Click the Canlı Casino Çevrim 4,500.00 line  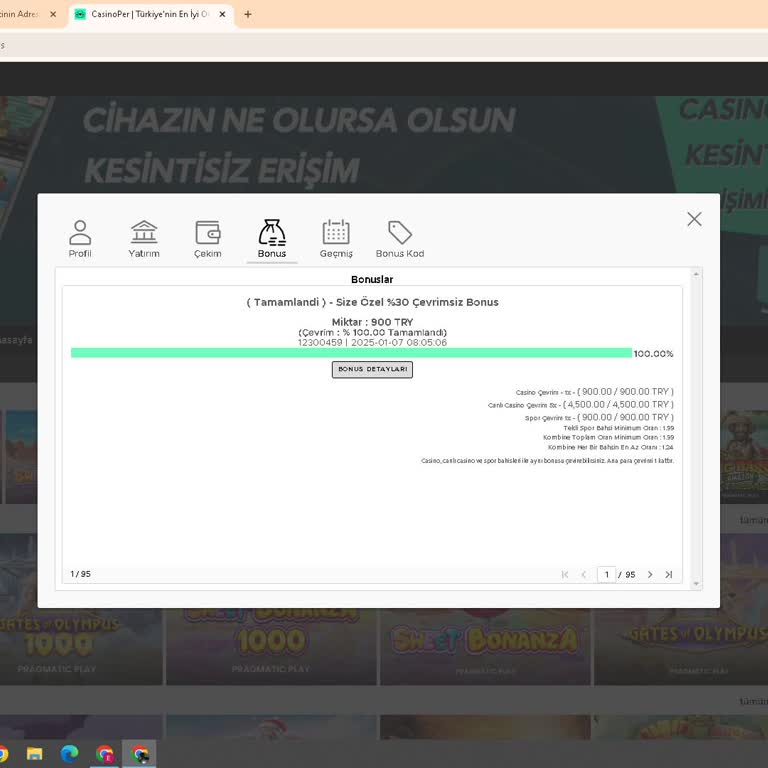click(x=581, y=405)
